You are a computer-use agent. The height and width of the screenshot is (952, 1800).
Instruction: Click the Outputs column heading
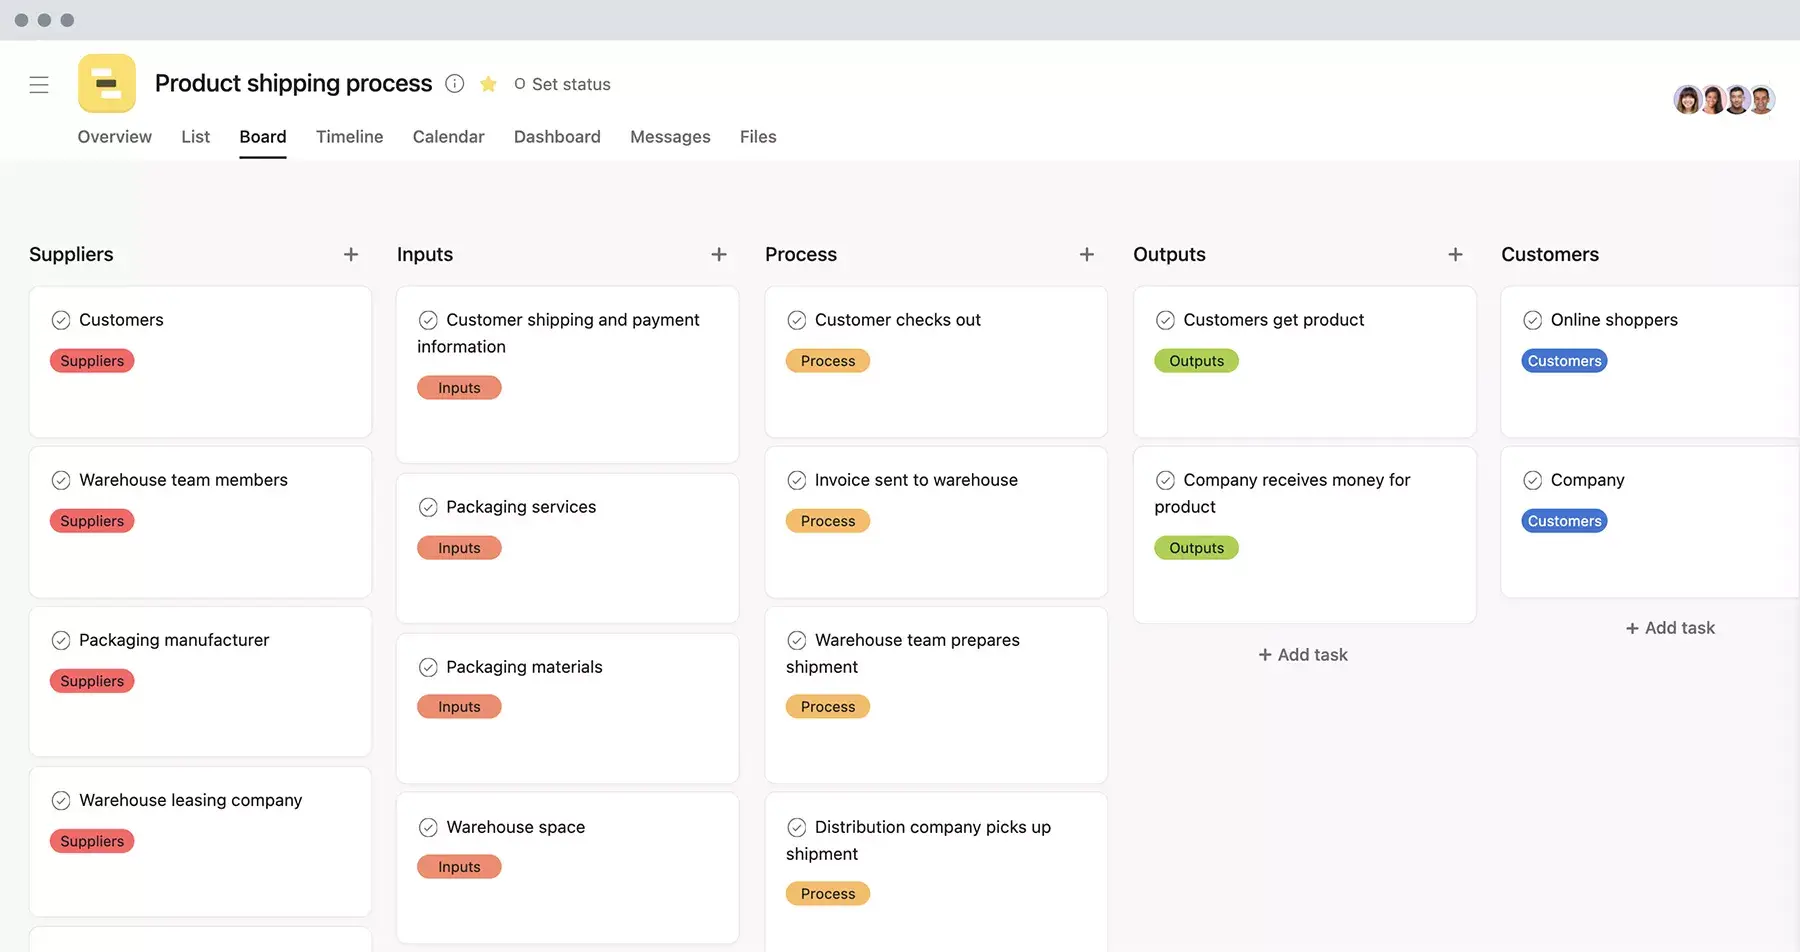[x=1169, y=254]
